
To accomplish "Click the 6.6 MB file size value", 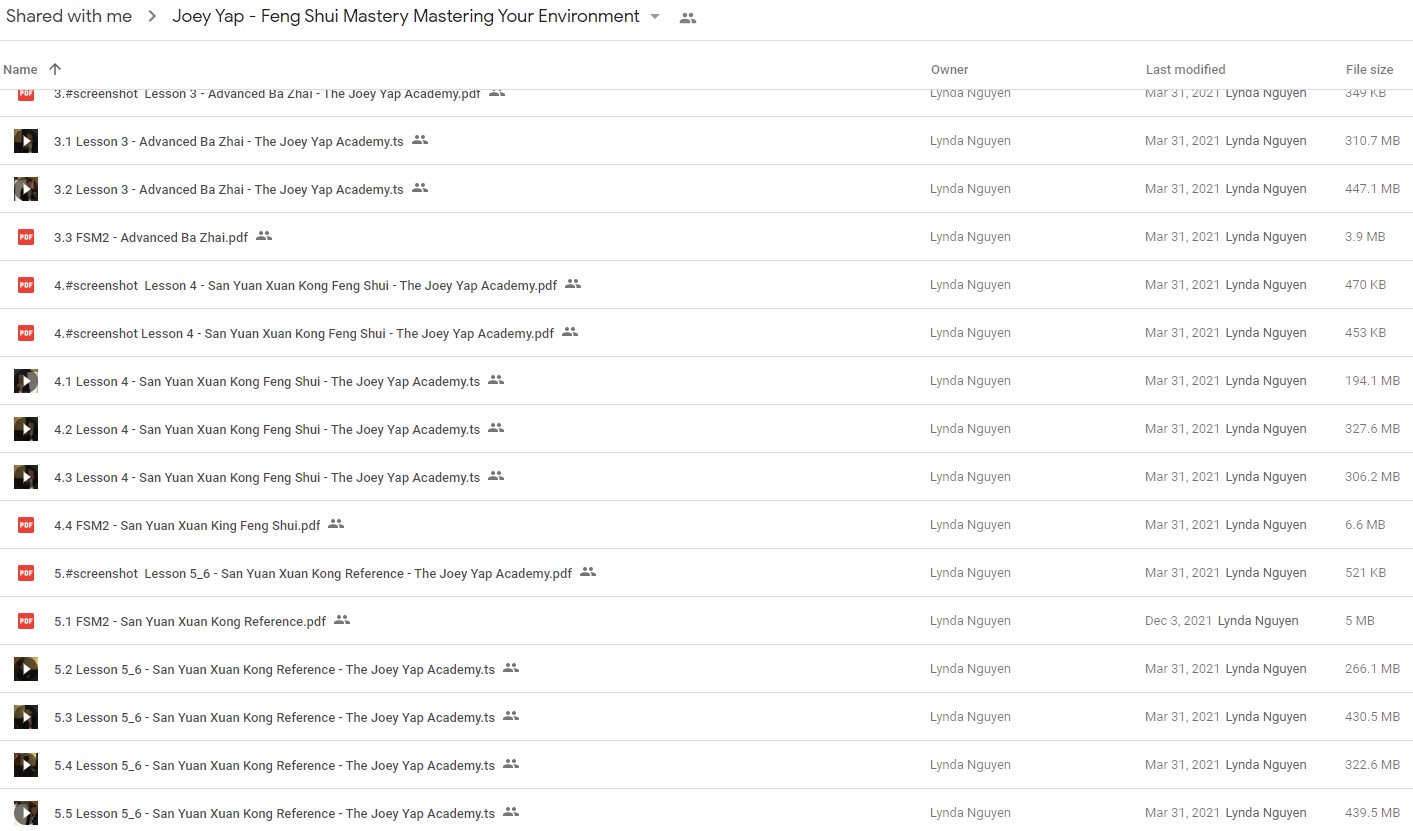I will click(1365, 525).
